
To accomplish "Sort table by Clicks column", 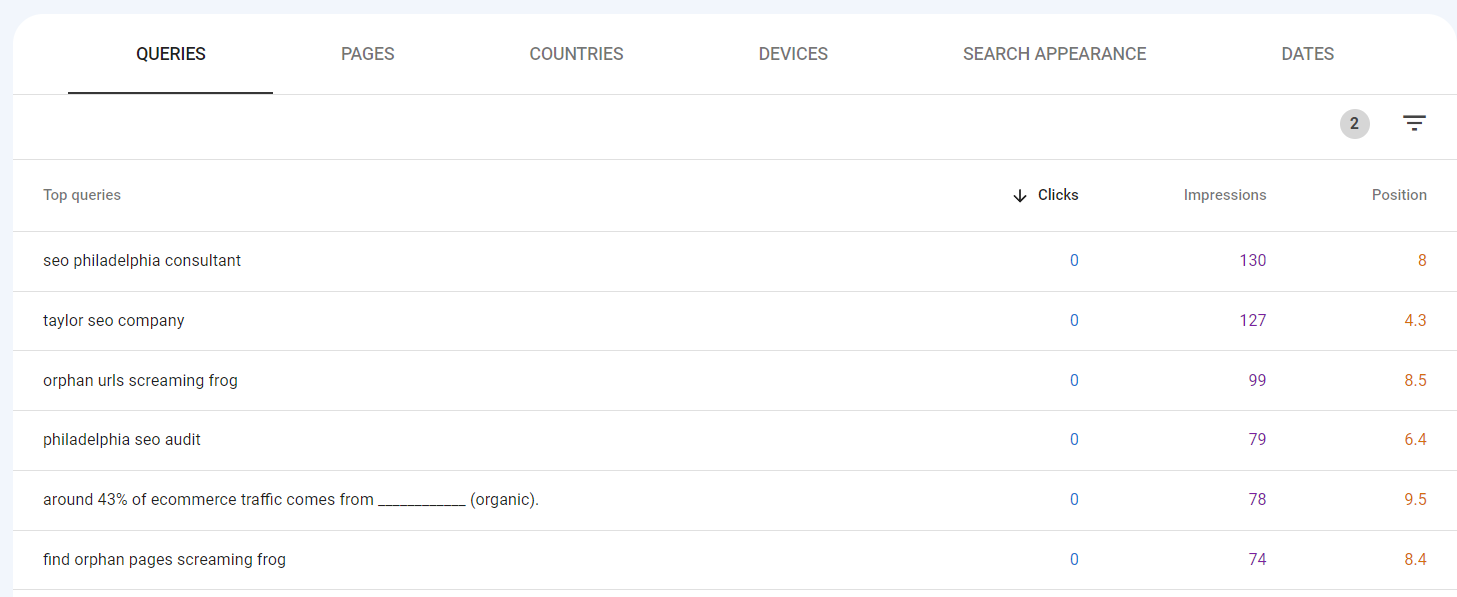I will 1058,195.
